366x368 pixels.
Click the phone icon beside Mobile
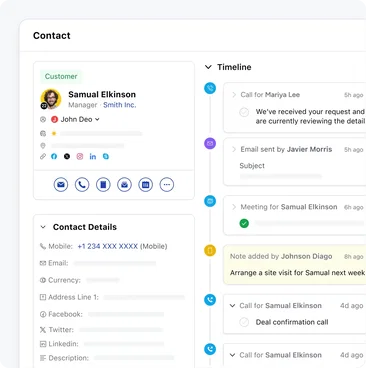click(43, 246)
